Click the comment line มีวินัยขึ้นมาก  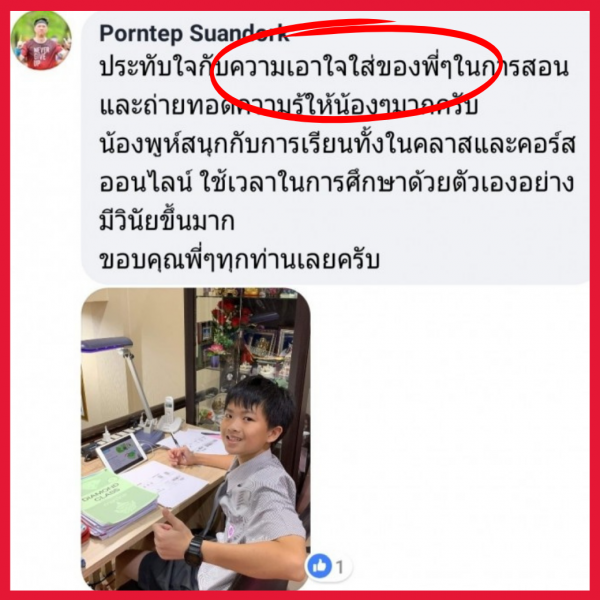(167, 221)
